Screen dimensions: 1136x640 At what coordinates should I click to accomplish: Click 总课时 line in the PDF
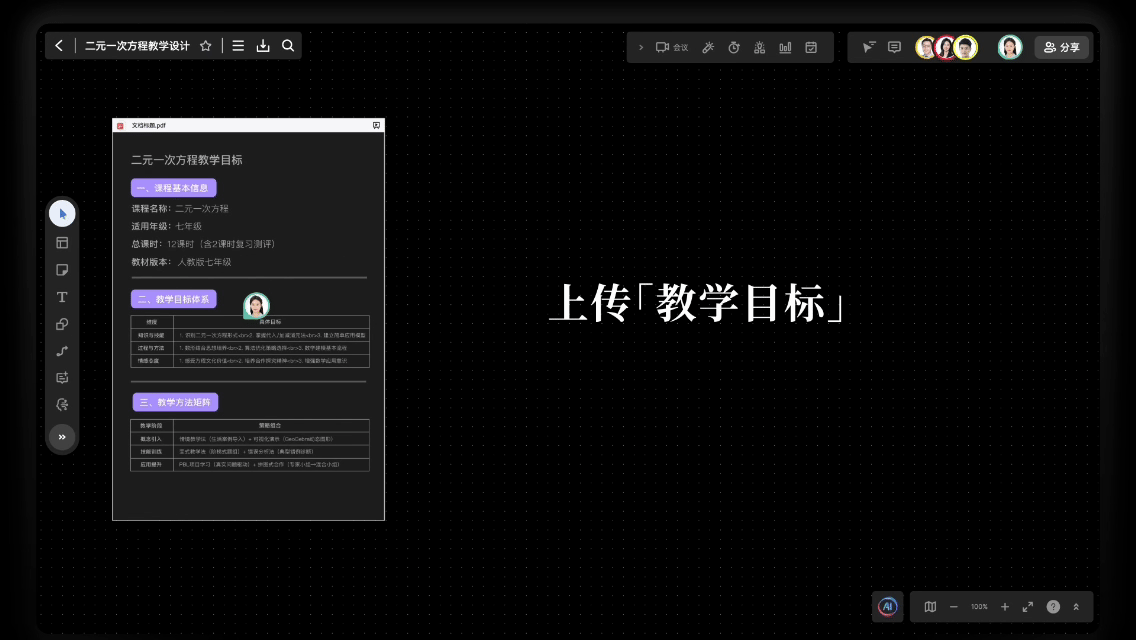[203, 244]
